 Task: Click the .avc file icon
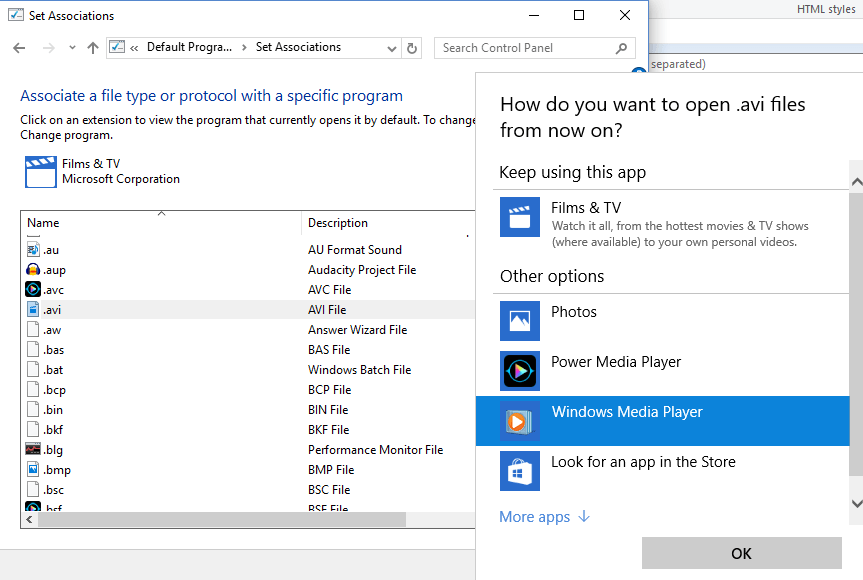(x=33, y=289)
